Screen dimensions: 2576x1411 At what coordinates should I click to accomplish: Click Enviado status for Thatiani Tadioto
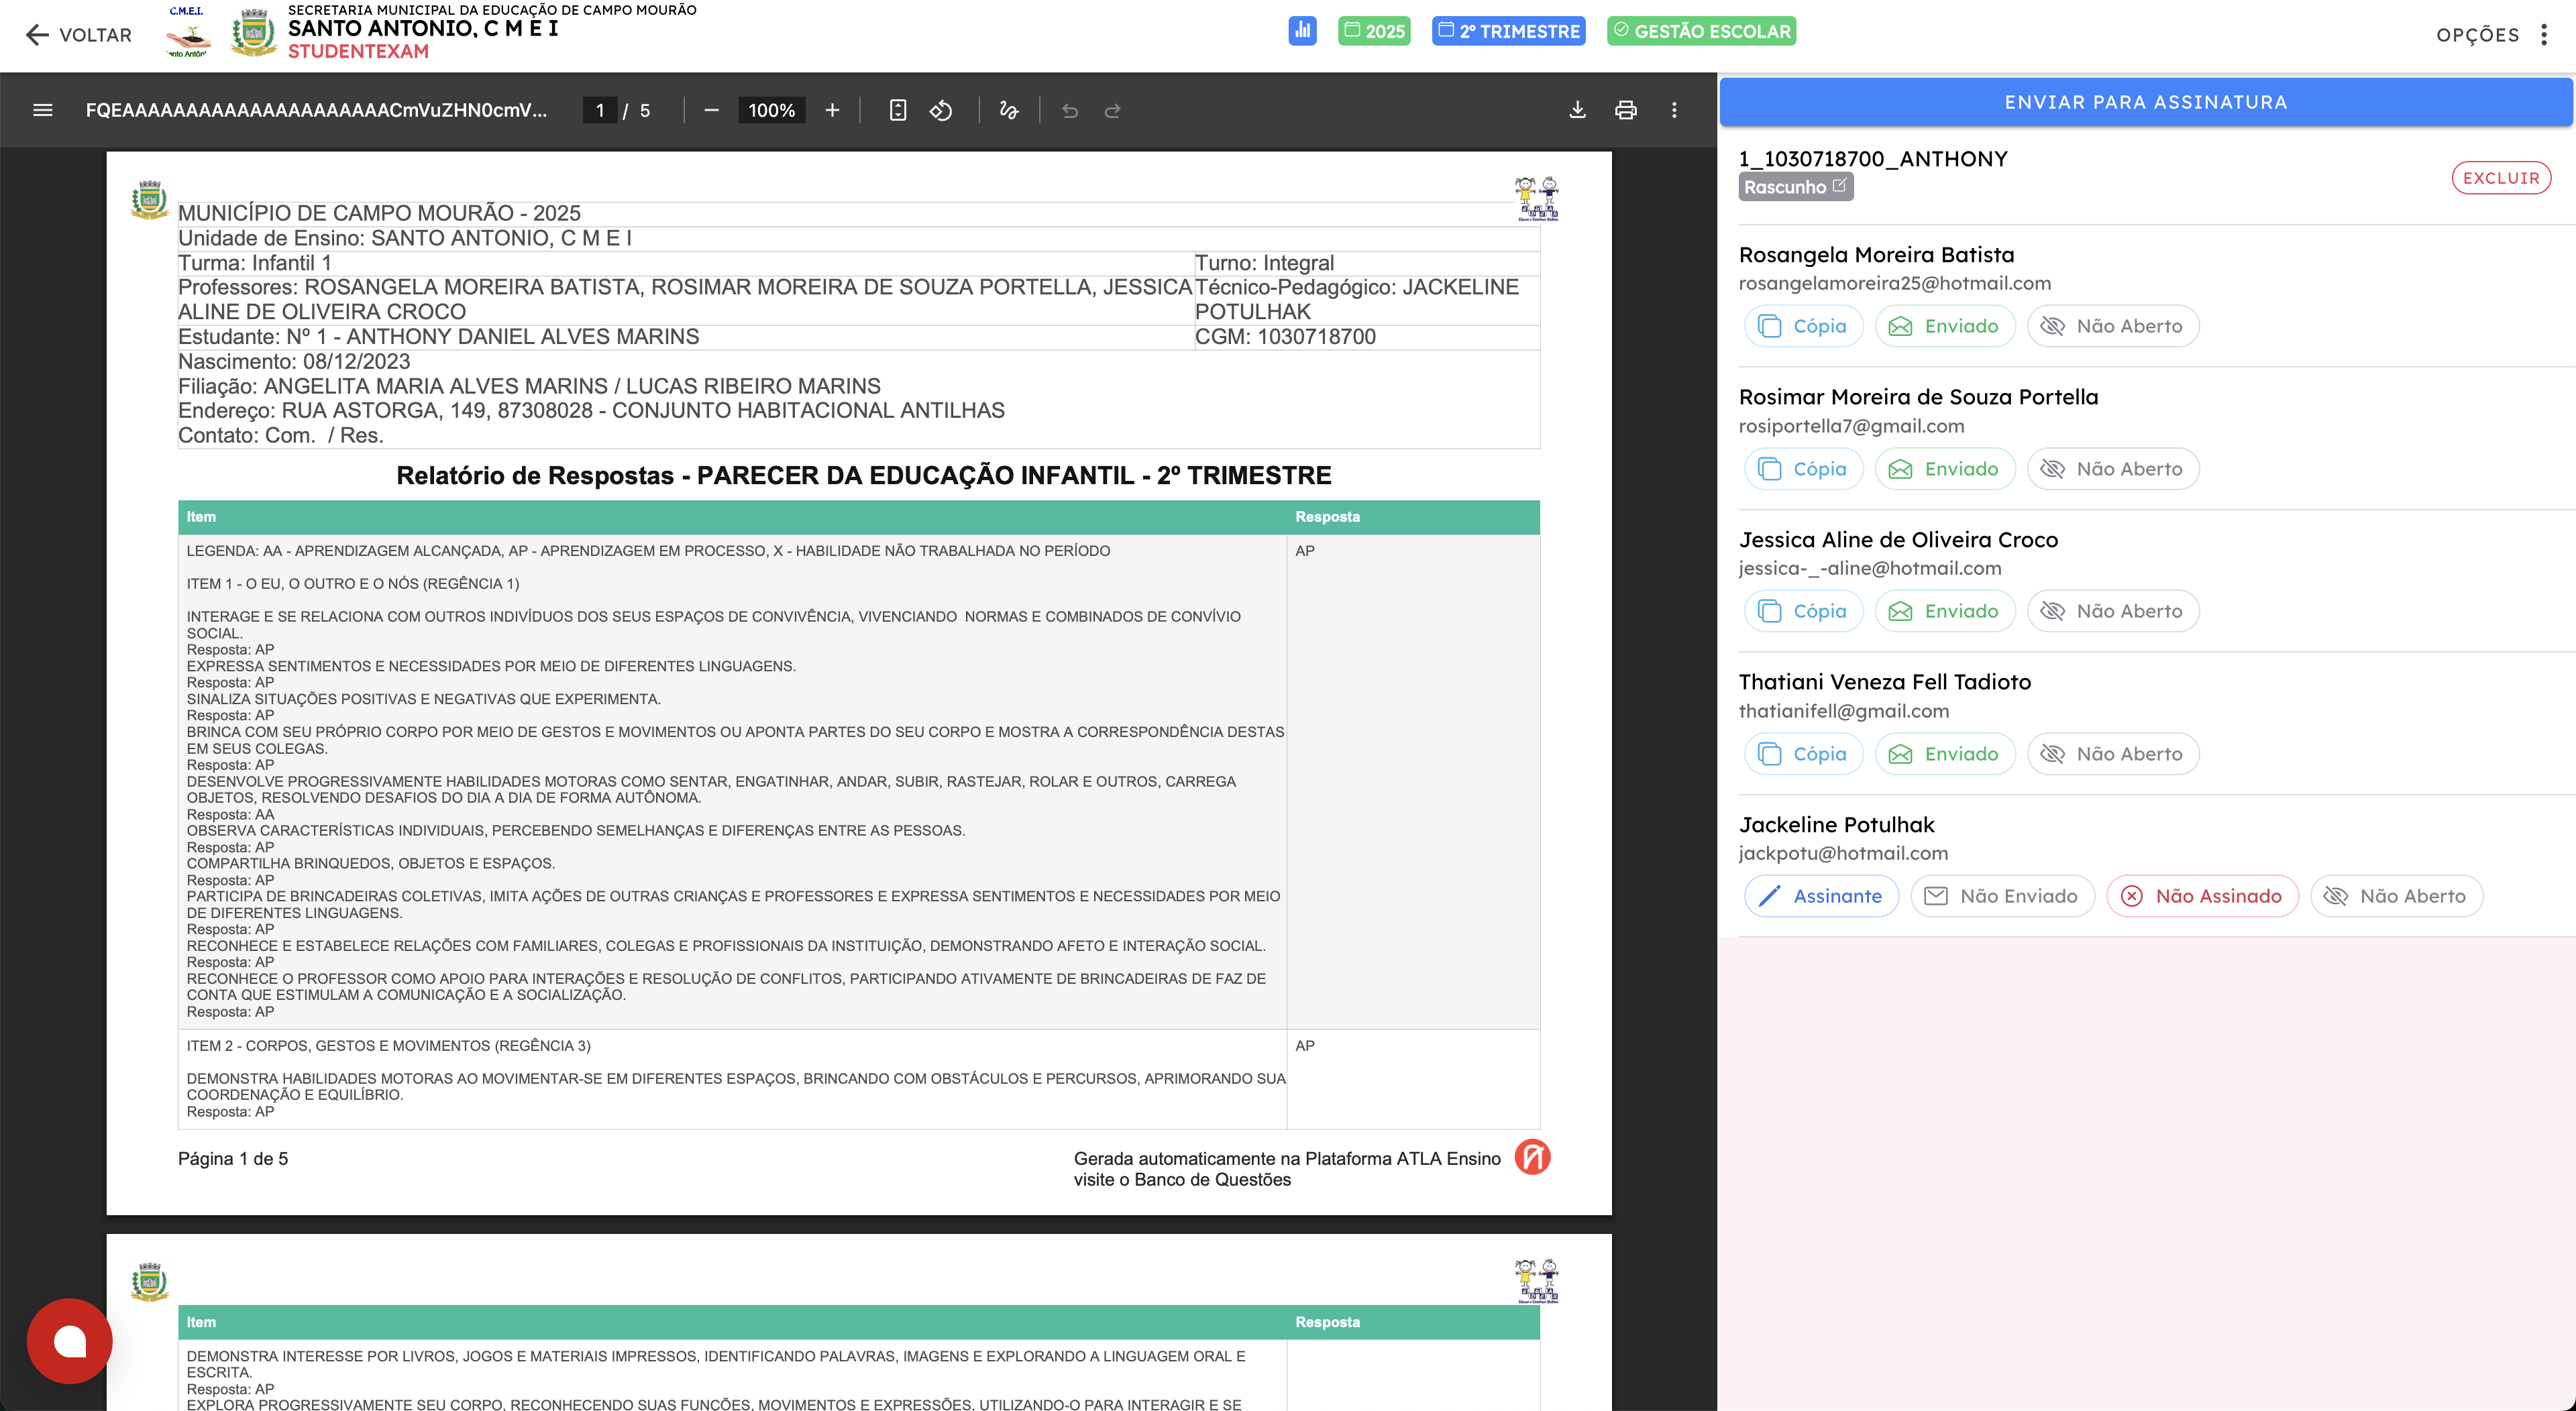1945,754
